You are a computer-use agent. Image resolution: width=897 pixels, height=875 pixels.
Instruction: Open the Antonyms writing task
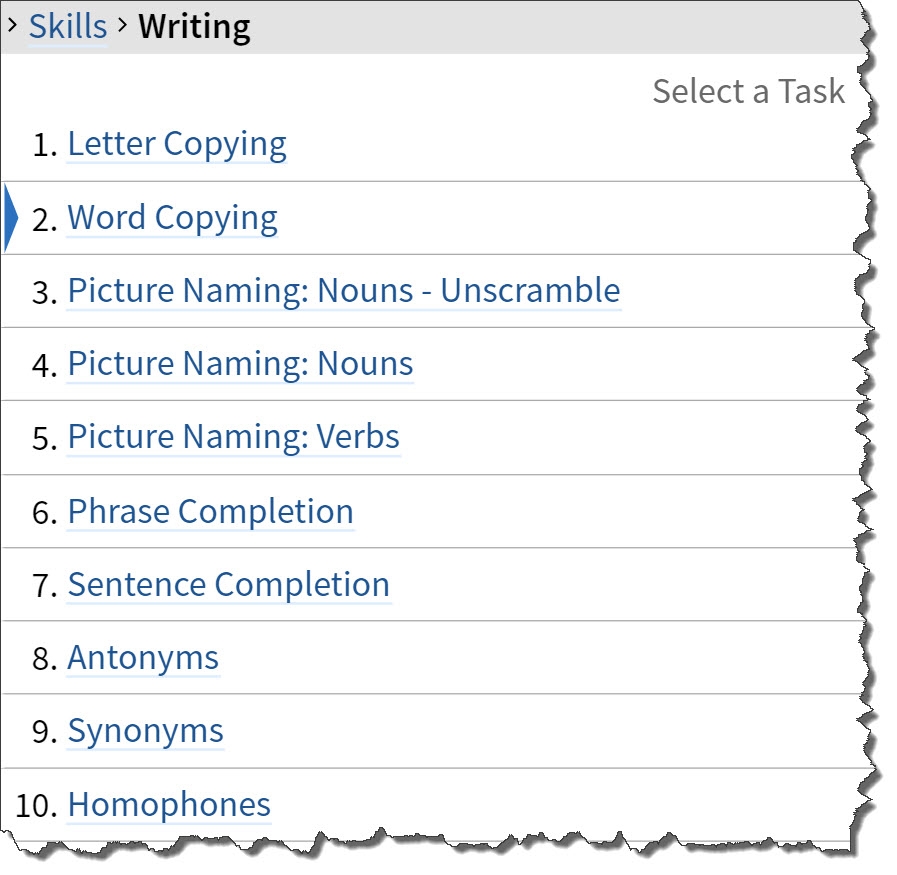click(143, 658)
